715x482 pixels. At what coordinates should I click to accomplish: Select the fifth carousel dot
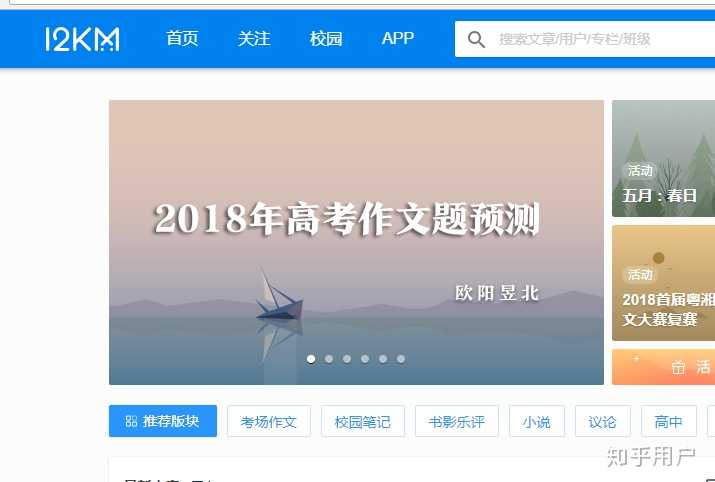383,359
